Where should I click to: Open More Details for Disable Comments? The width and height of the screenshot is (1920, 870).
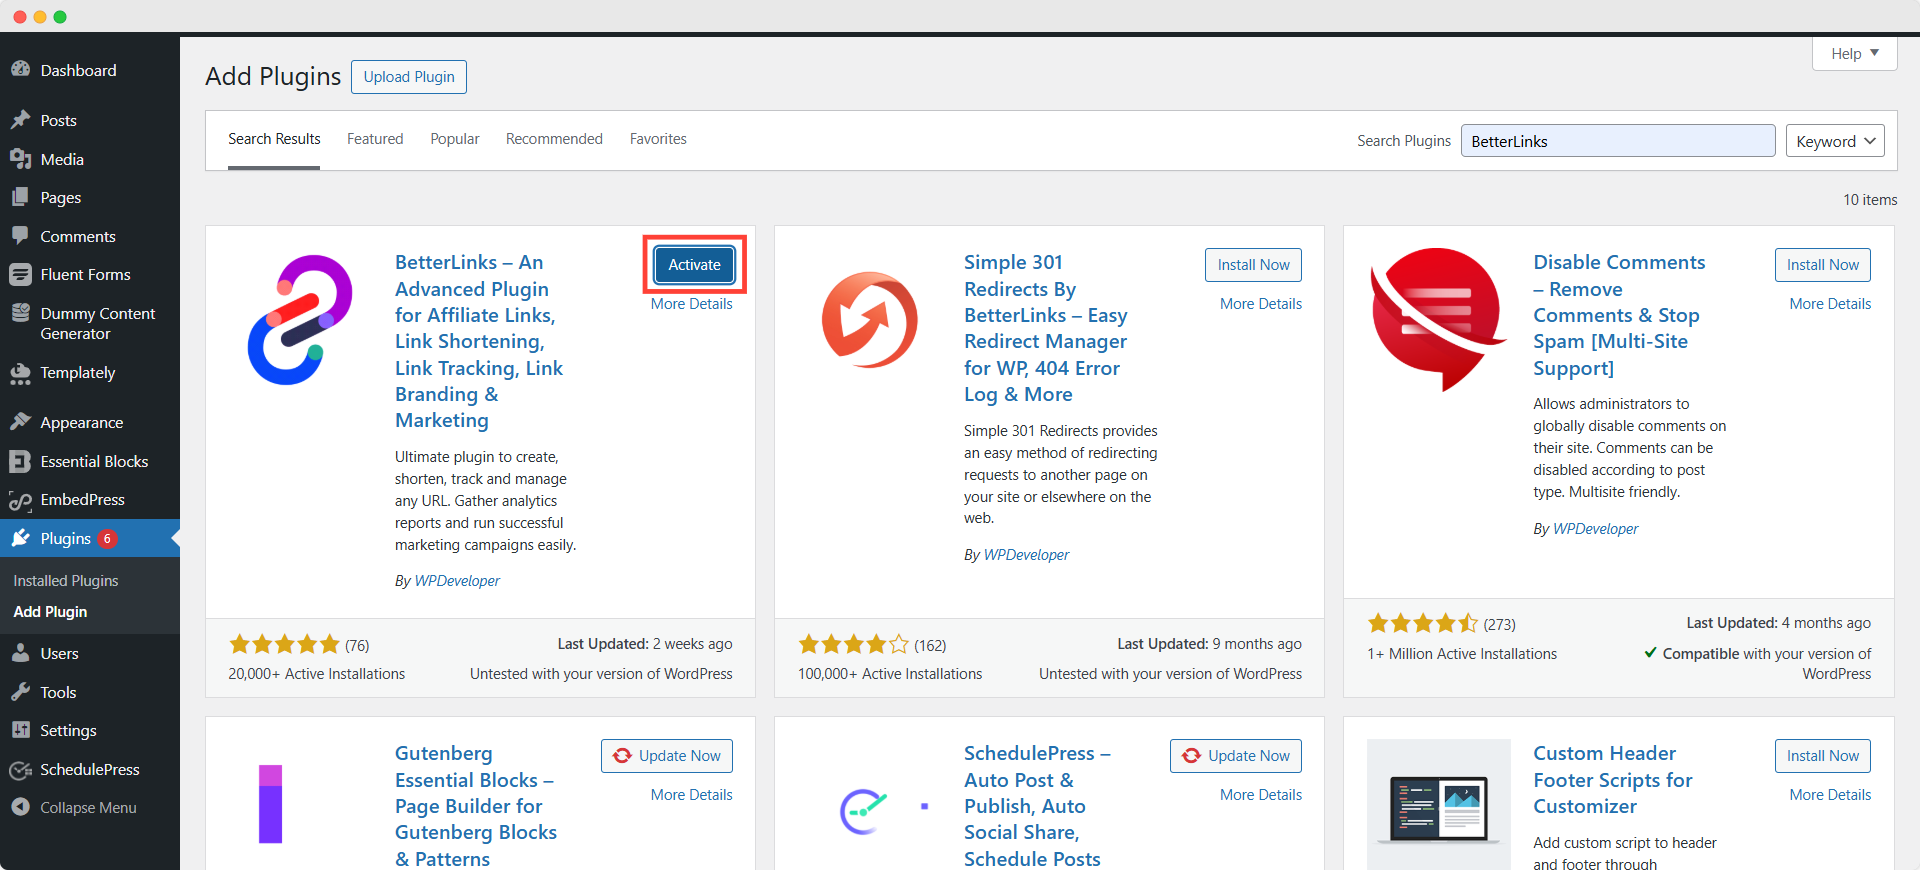pyautogui.click(x=1830, y=304)
